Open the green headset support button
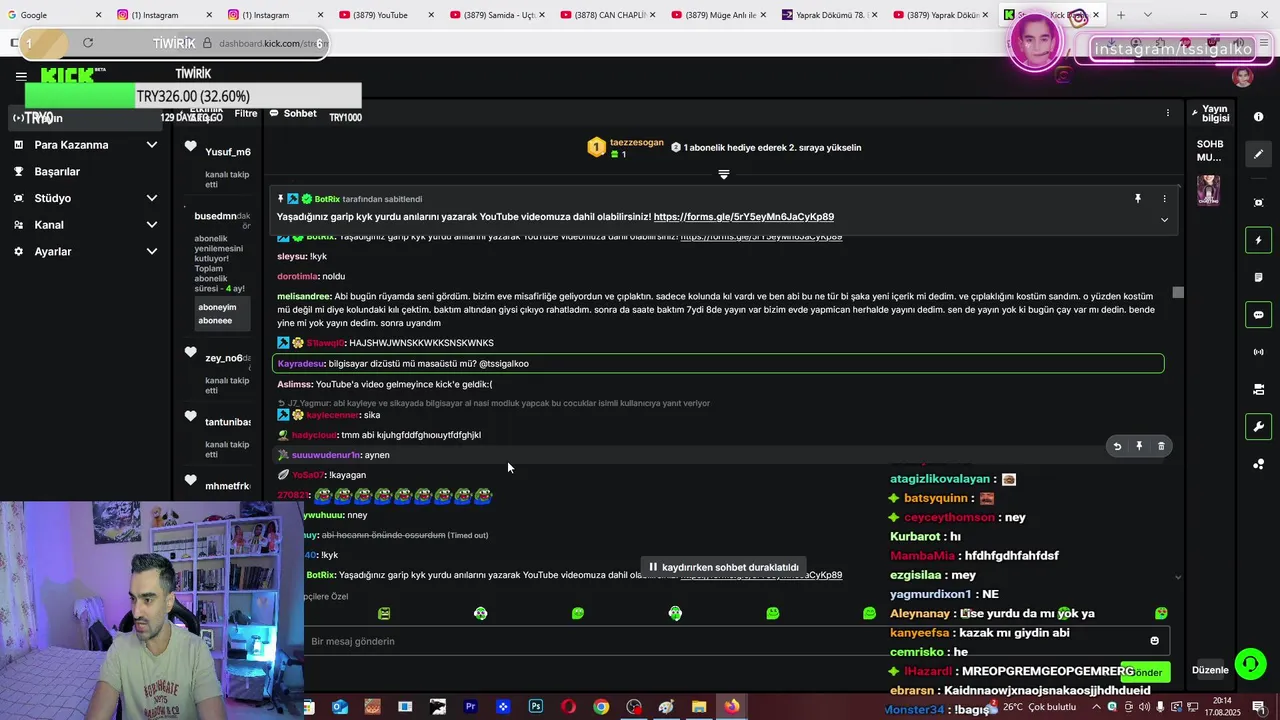This screenshot has height=720, width=1280. coord(1249,664)
